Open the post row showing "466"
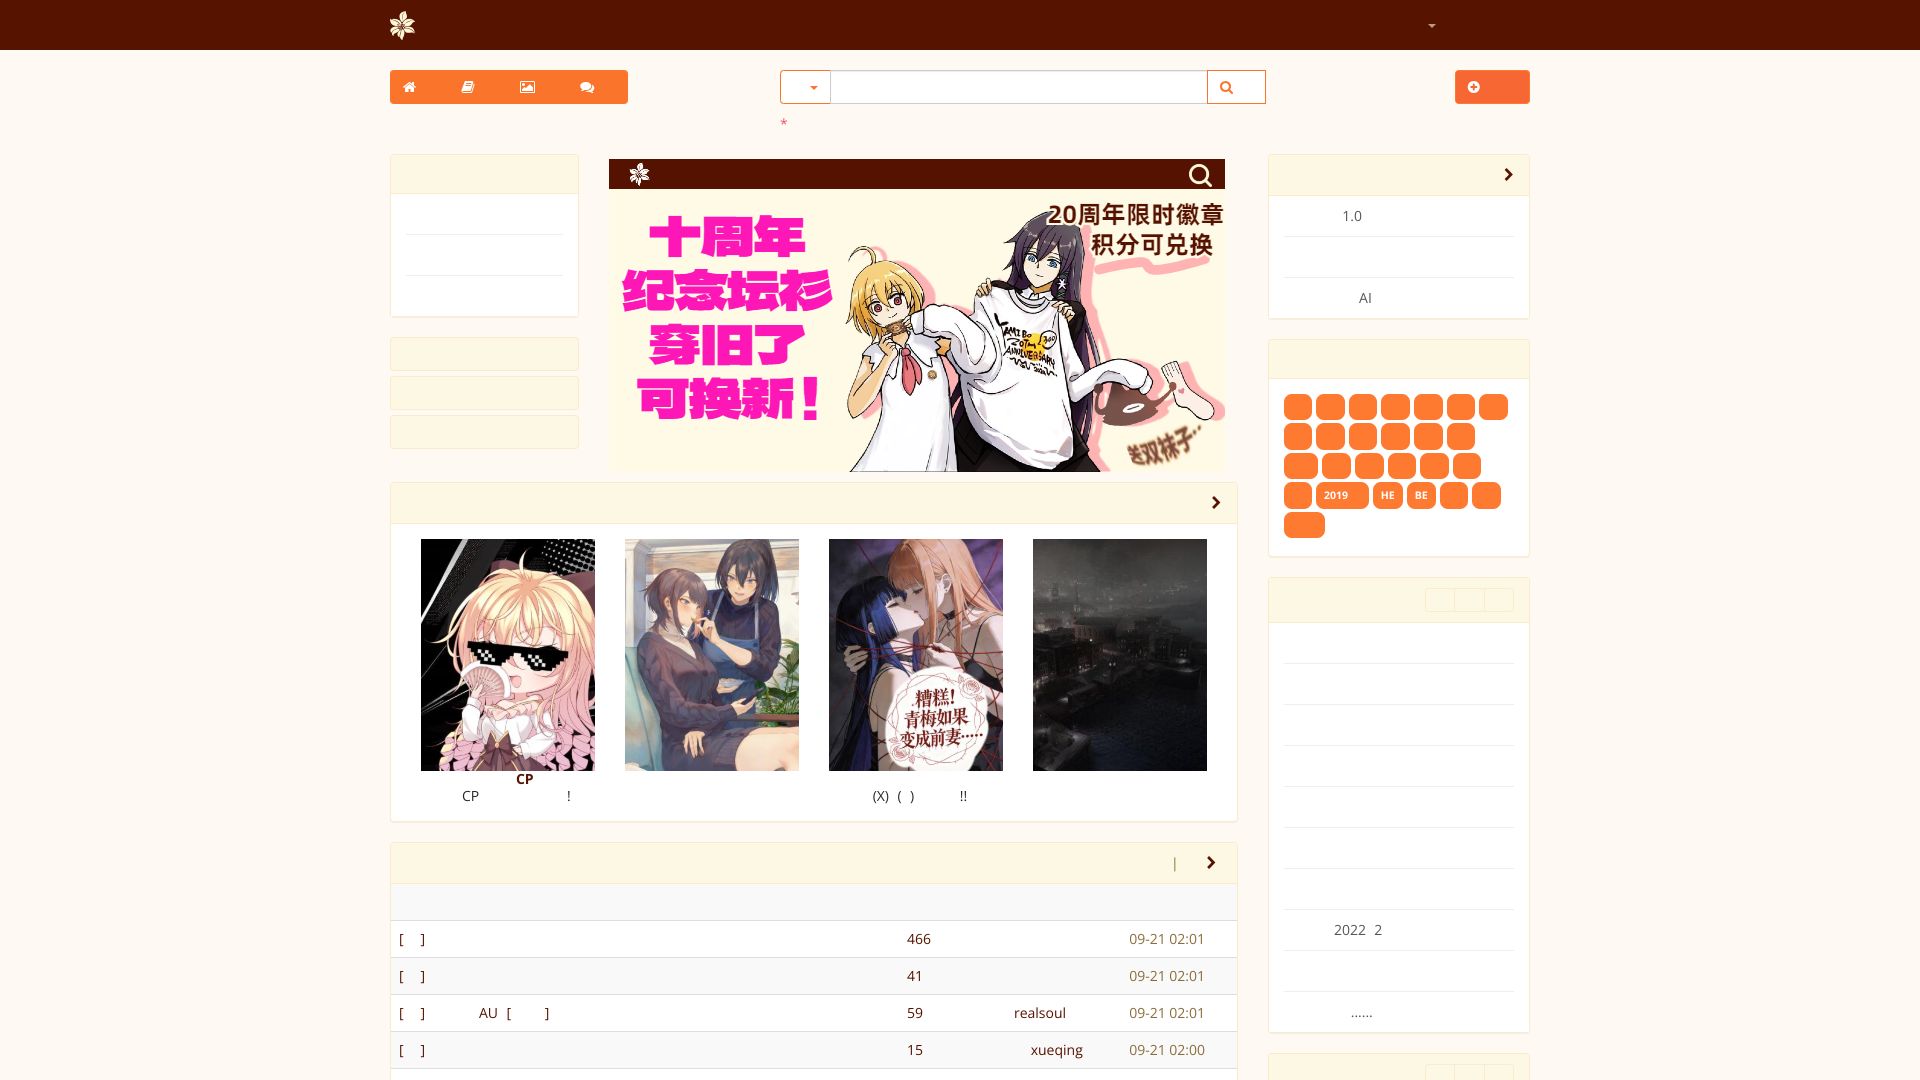Screen dimensions: 1920x1080 pyautogui.click(x=814, y=939)
